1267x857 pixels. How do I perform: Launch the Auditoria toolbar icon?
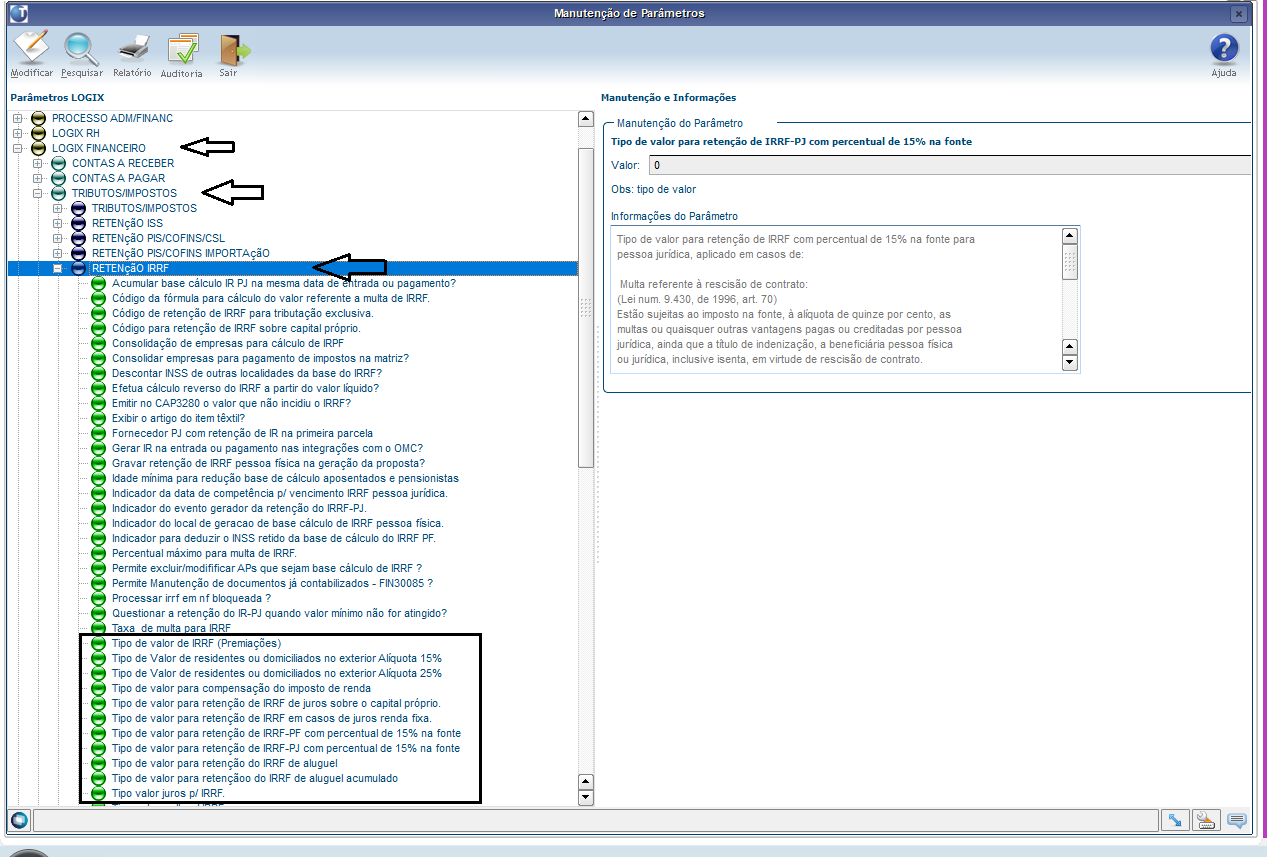(x=182, y=54)
